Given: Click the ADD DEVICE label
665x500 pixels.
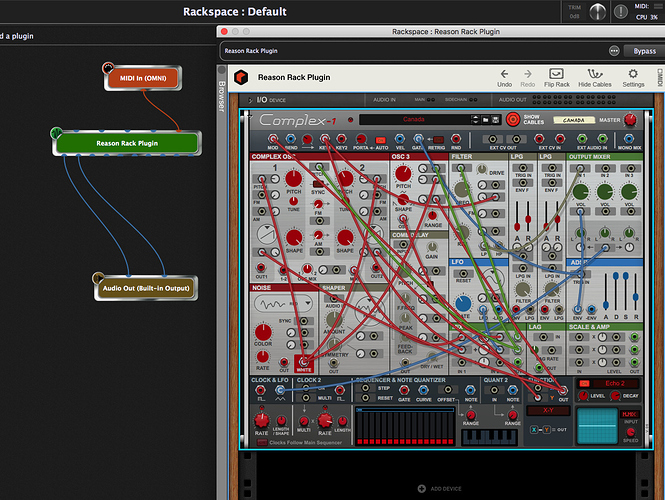Looking at the screenshot, I should [446, 489].
